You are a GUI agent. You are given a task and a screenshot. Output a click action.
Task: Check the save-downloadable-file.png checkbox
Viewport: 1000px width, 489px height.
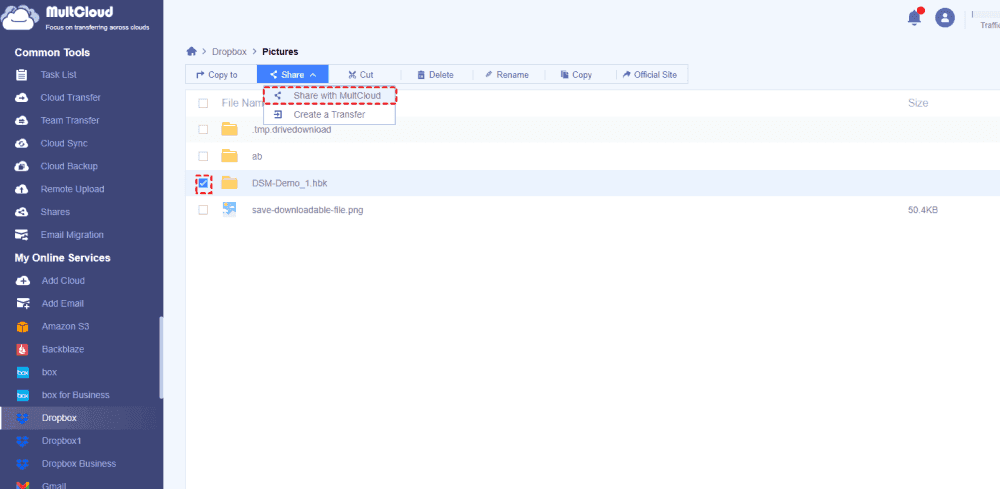[203, 210]
